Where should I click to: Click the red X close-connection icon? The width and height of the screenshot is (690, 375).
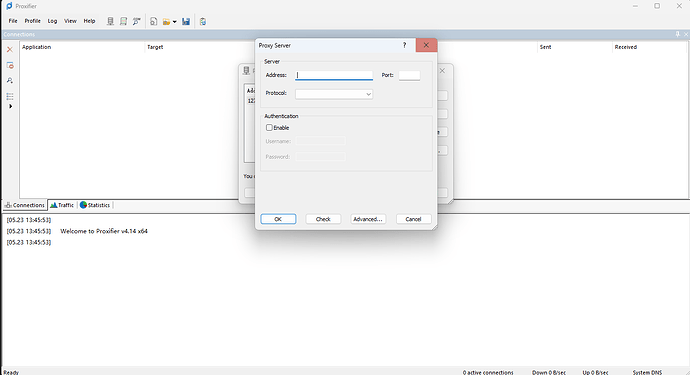(10, 50)
